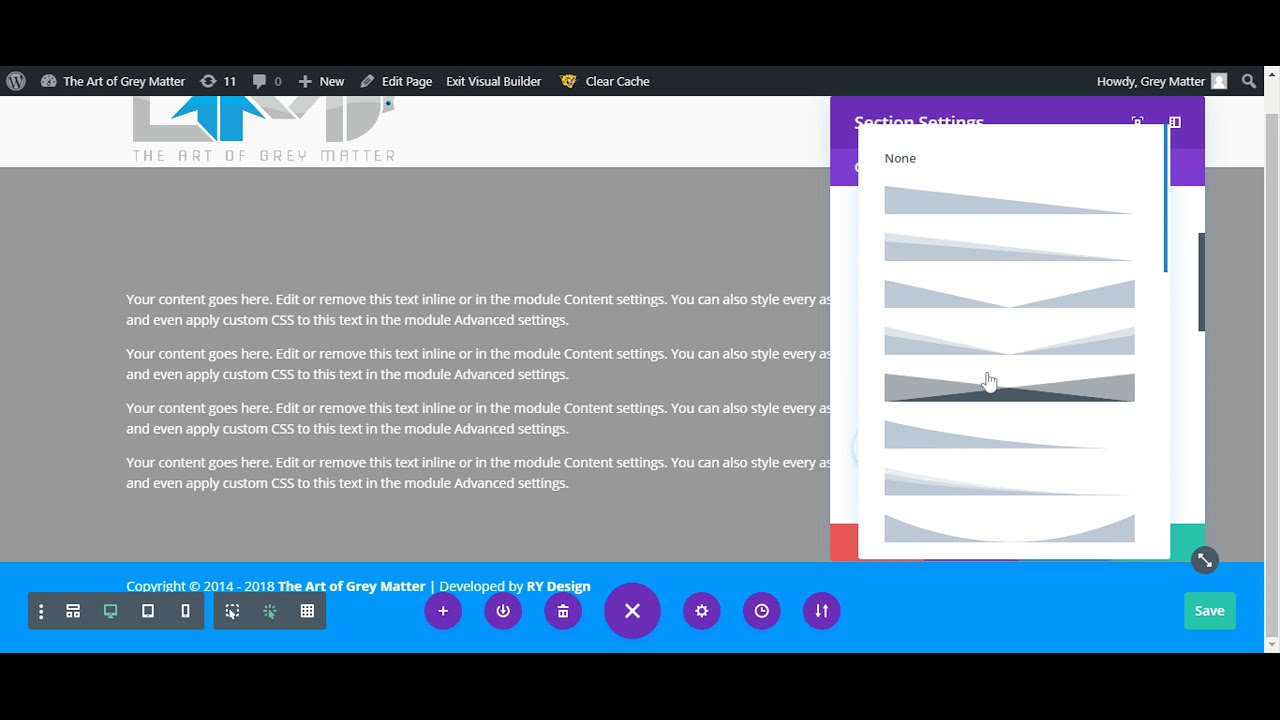1280x720 pixels.
Task: Click the expand modal icon in Section Settings header
Action: coord(1138,122)
